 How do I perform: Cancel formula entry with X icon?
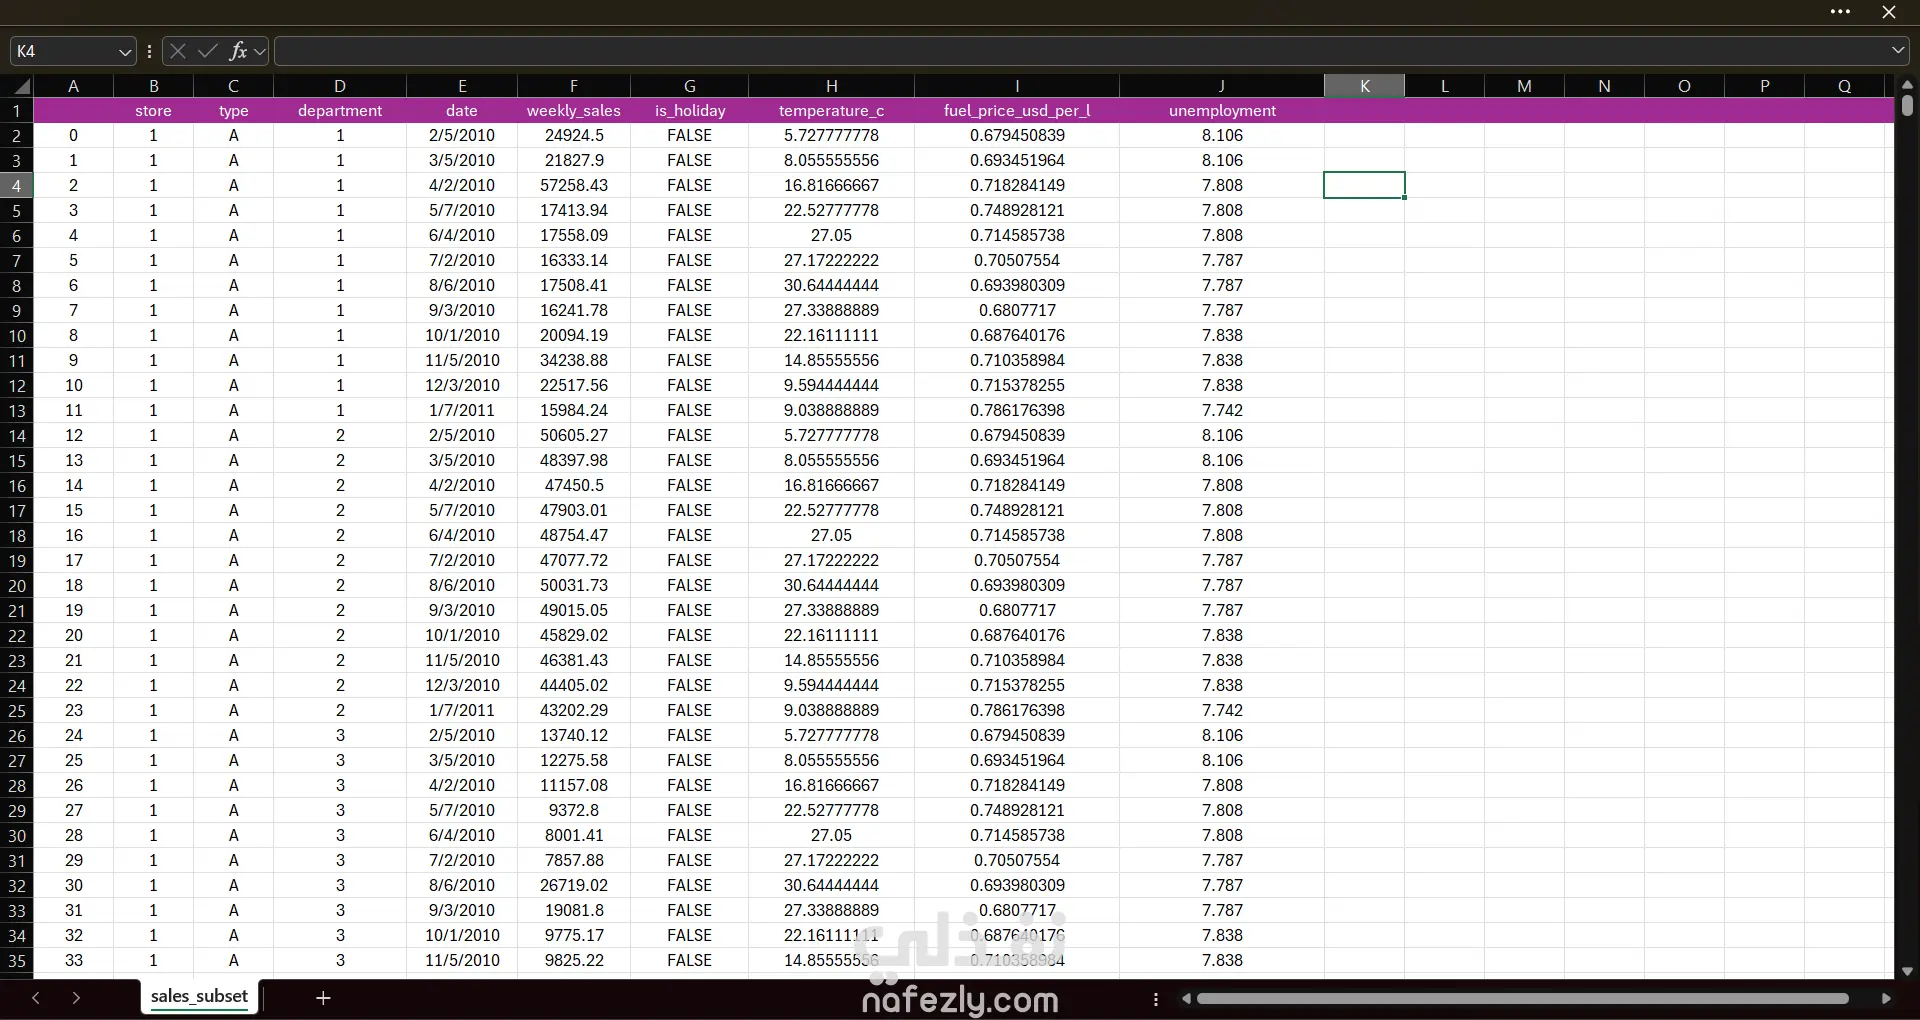click(x=178, y=51)
